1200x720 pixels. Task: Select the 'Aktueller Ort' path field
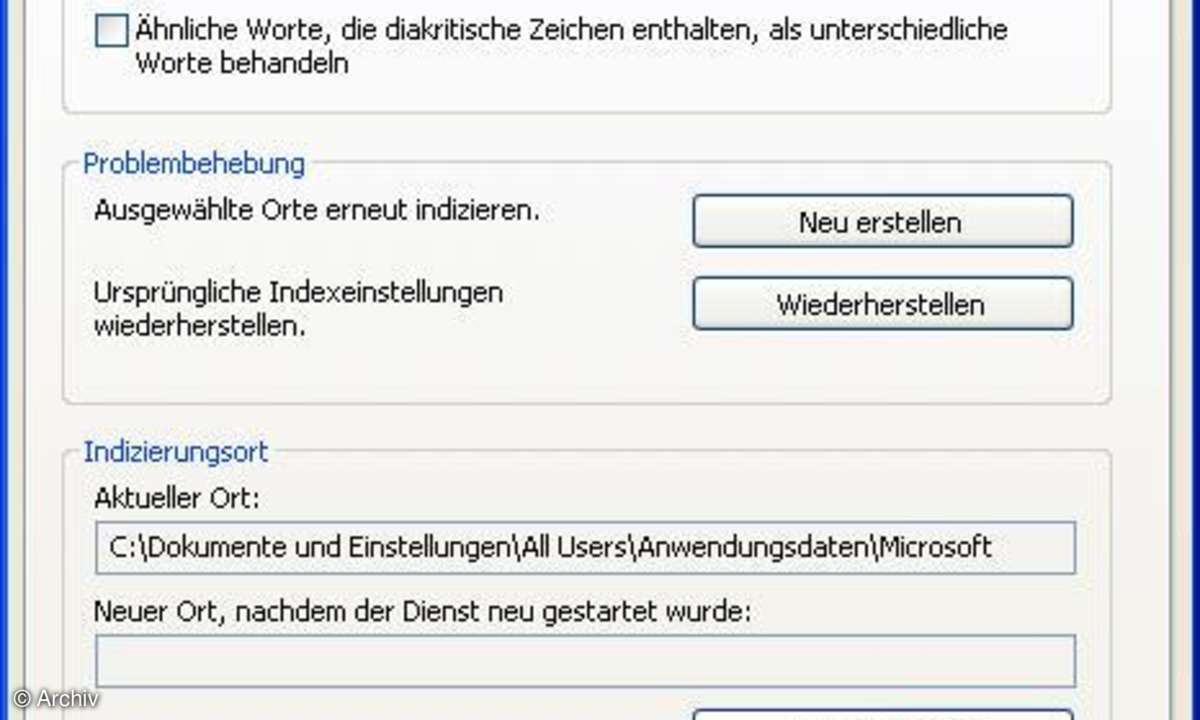tap(585, 547)
